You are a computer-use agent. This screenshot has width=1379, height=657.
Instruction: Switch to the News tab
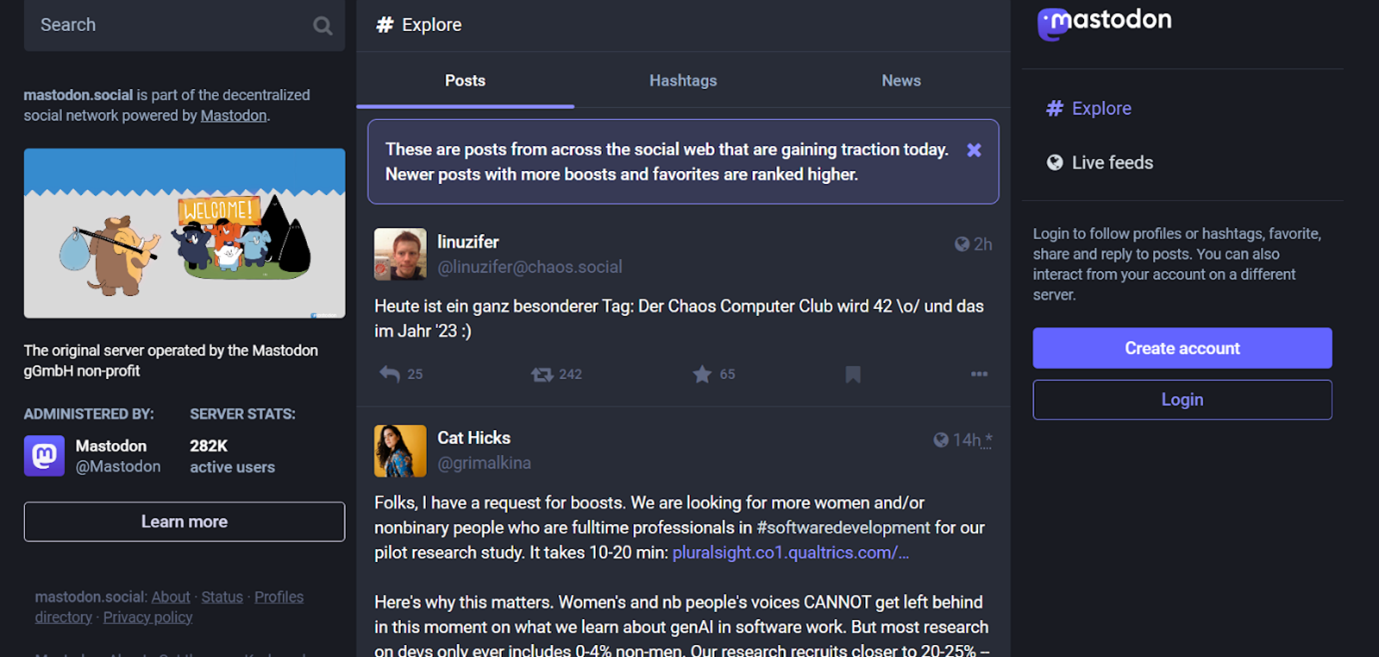pos(901,81)
